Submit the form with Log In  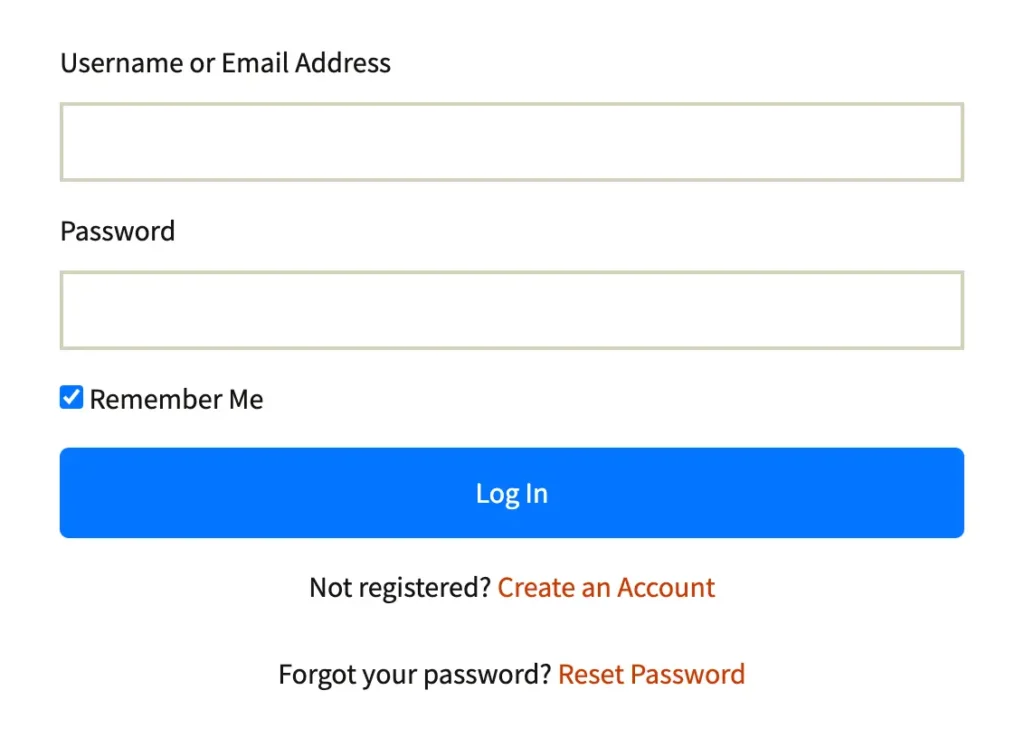click(x=512, y=492)
